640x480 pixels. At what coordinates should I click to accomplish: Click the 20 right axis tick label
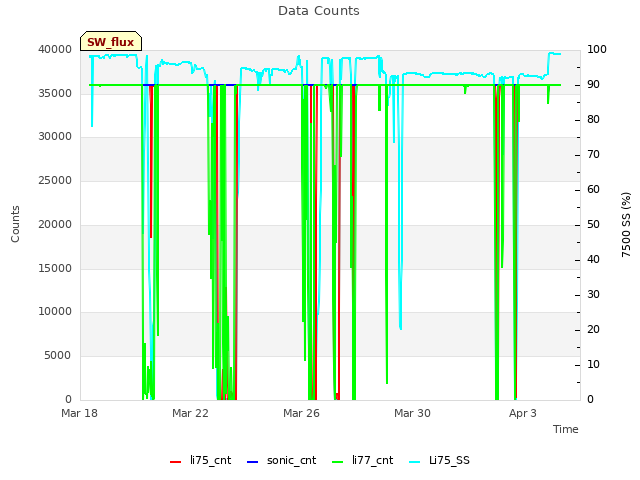tap(593, 329)
